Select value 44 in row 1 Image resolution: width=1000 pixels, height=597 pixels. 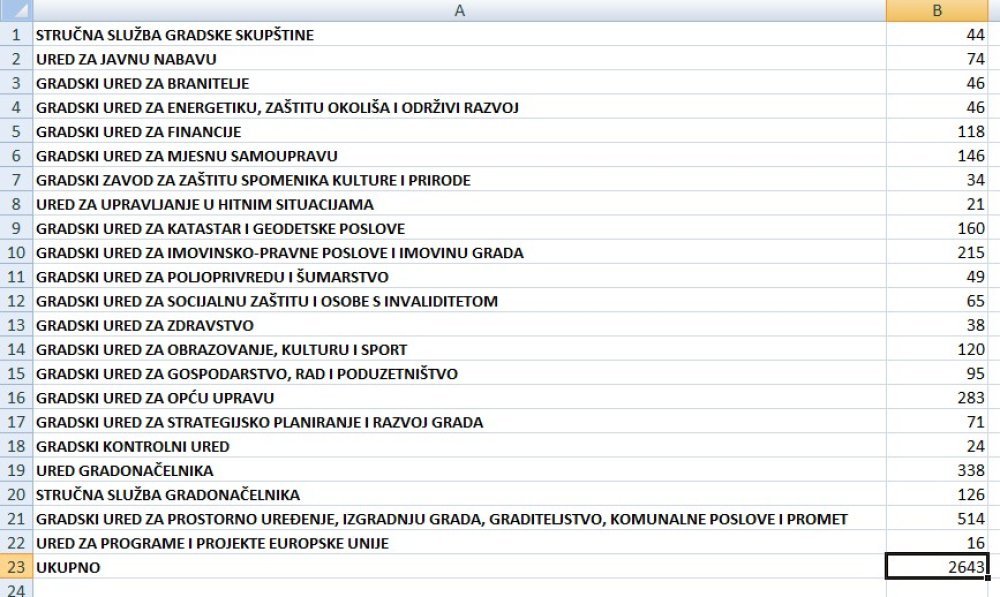[937, 34]
